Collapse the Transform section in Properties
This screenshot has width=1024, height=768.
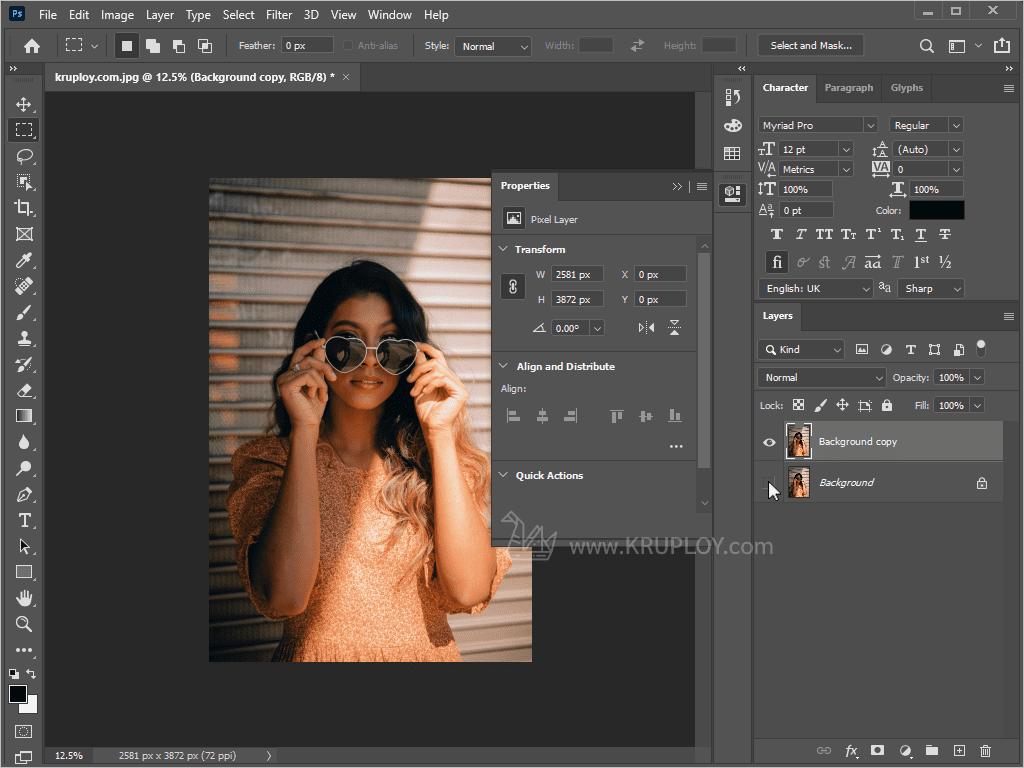pos(504,249)
